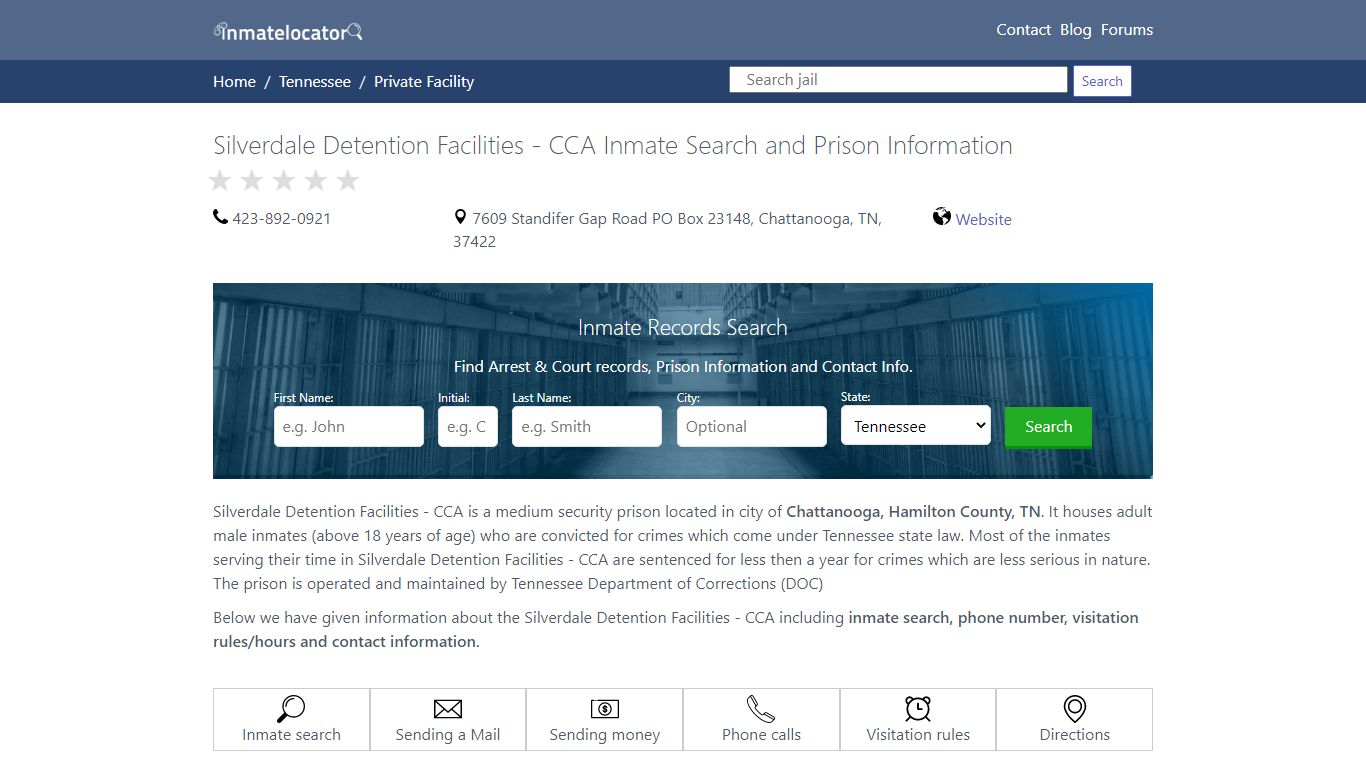Screen dimensions: 1366x768
Task: Click the bold Chattanooga, Hamilton County, TN text
Action: tap(914, 512)
